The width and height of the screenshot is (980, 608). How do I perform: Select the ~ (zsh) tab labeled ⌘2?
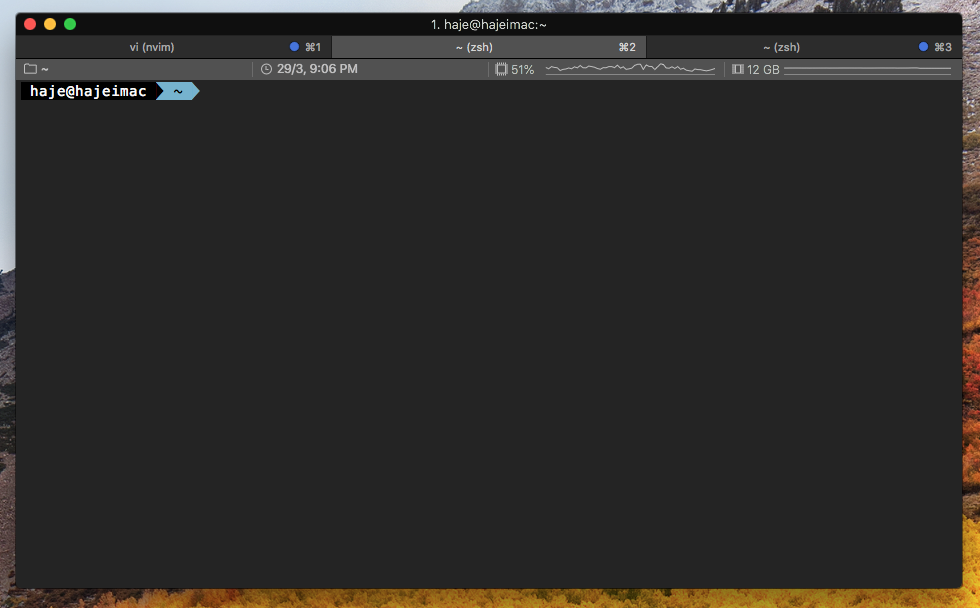click(x=474, y=47)
